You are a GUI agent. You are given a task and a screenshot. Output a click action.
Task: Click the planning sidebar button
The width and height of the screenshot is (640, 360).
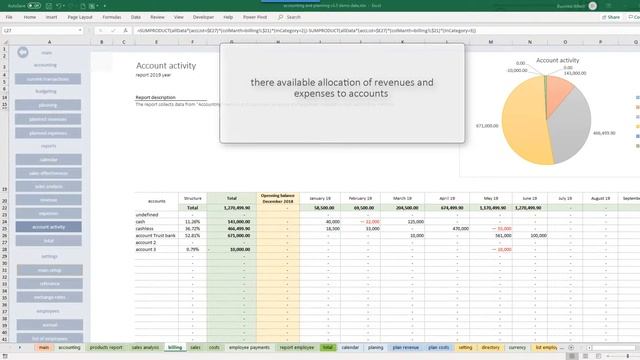(48, 105)
